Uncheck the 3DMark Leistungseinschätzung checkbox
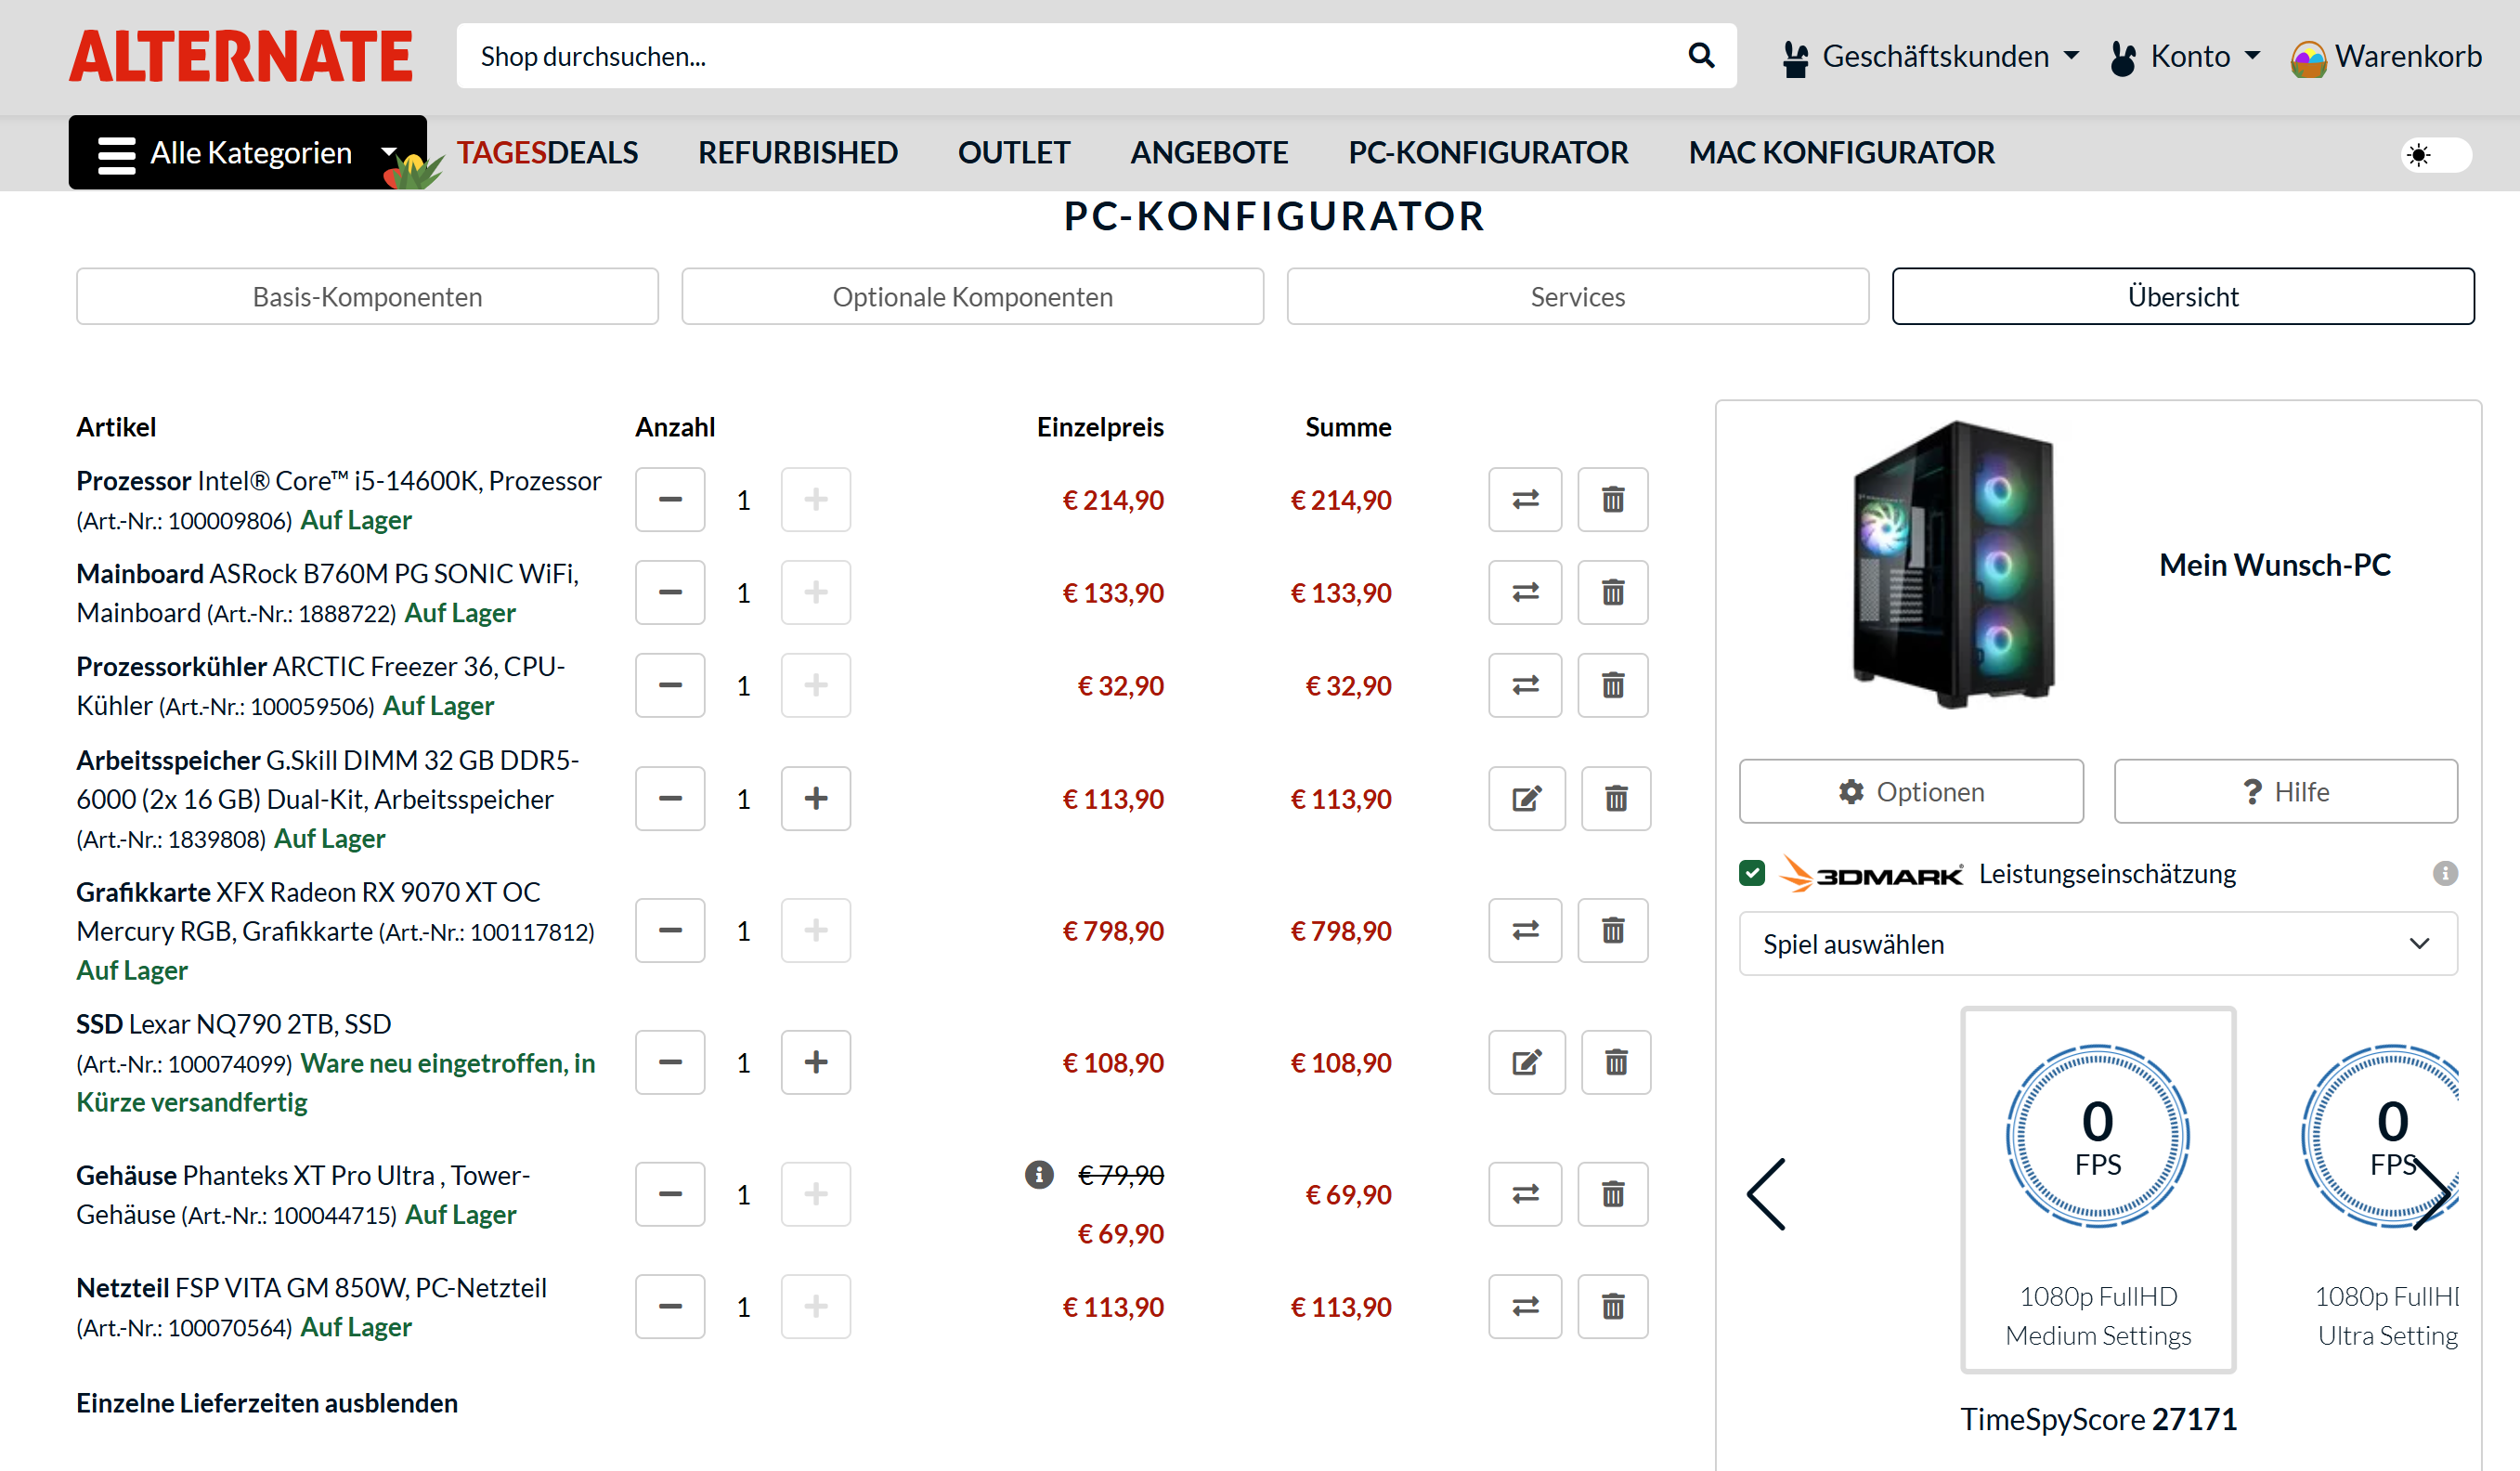Screen dimensions: 2520x1471 1752,874
